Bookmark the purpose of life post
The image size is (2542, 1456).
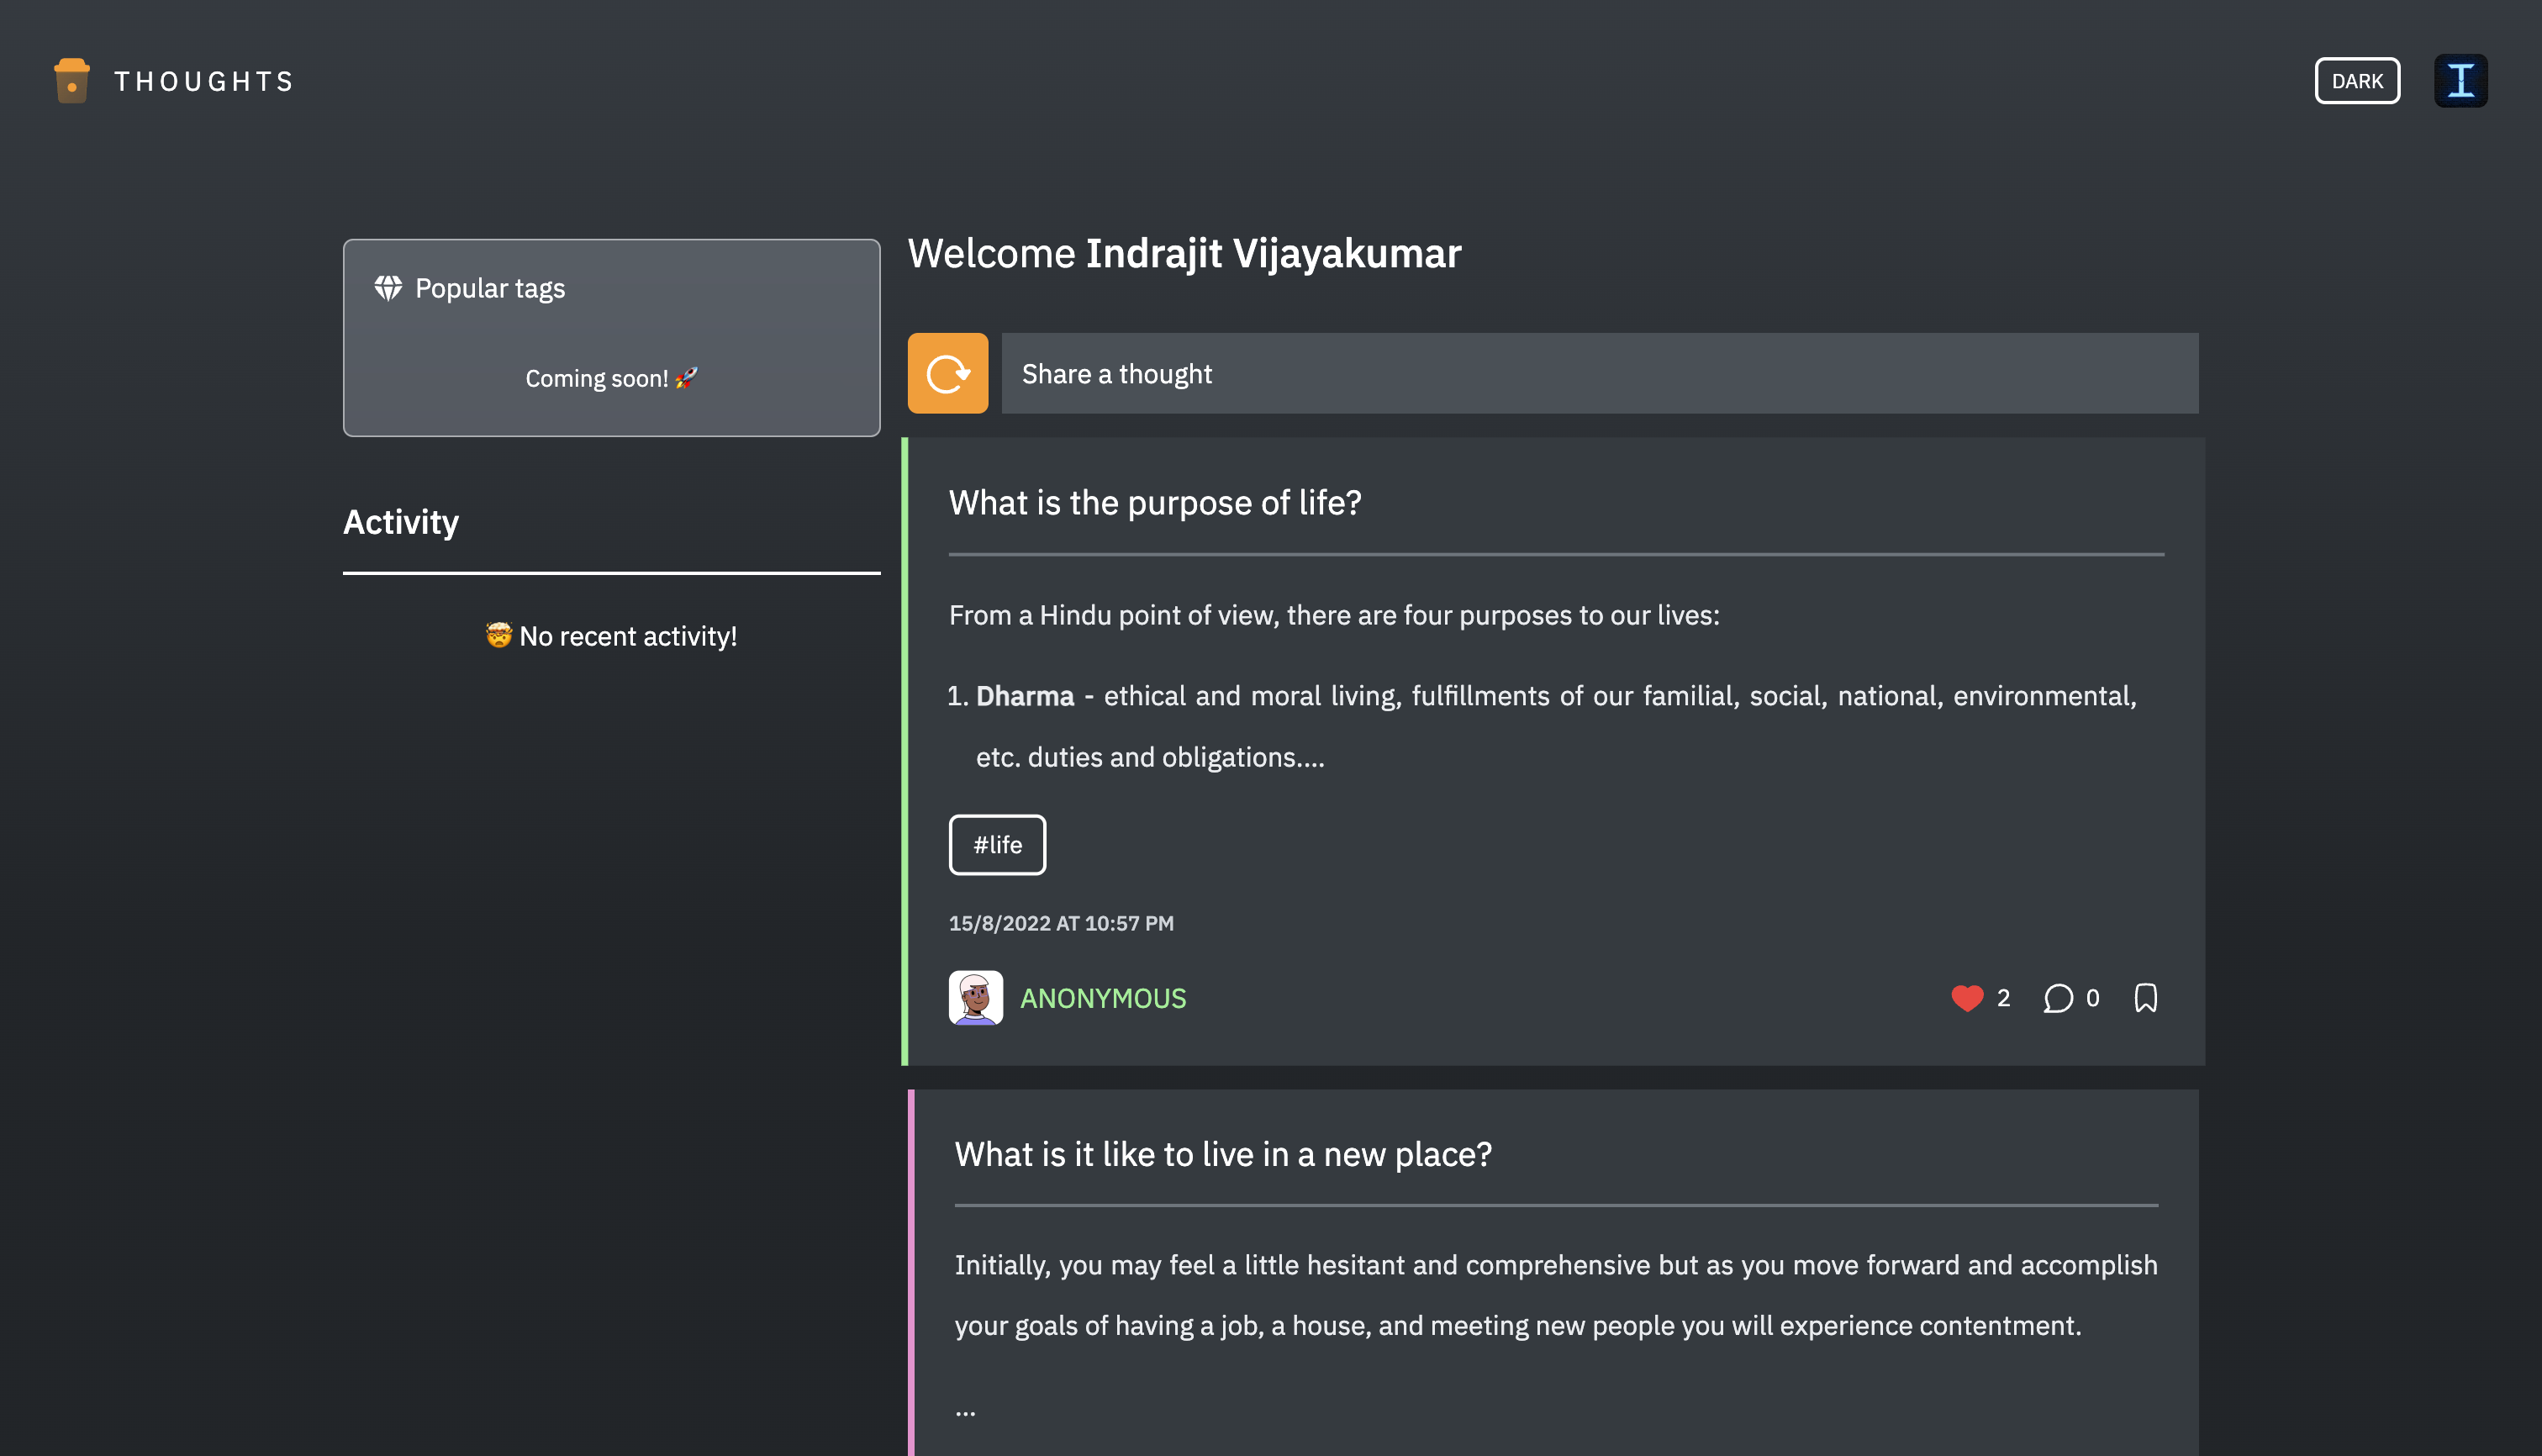click(2145, 998)
